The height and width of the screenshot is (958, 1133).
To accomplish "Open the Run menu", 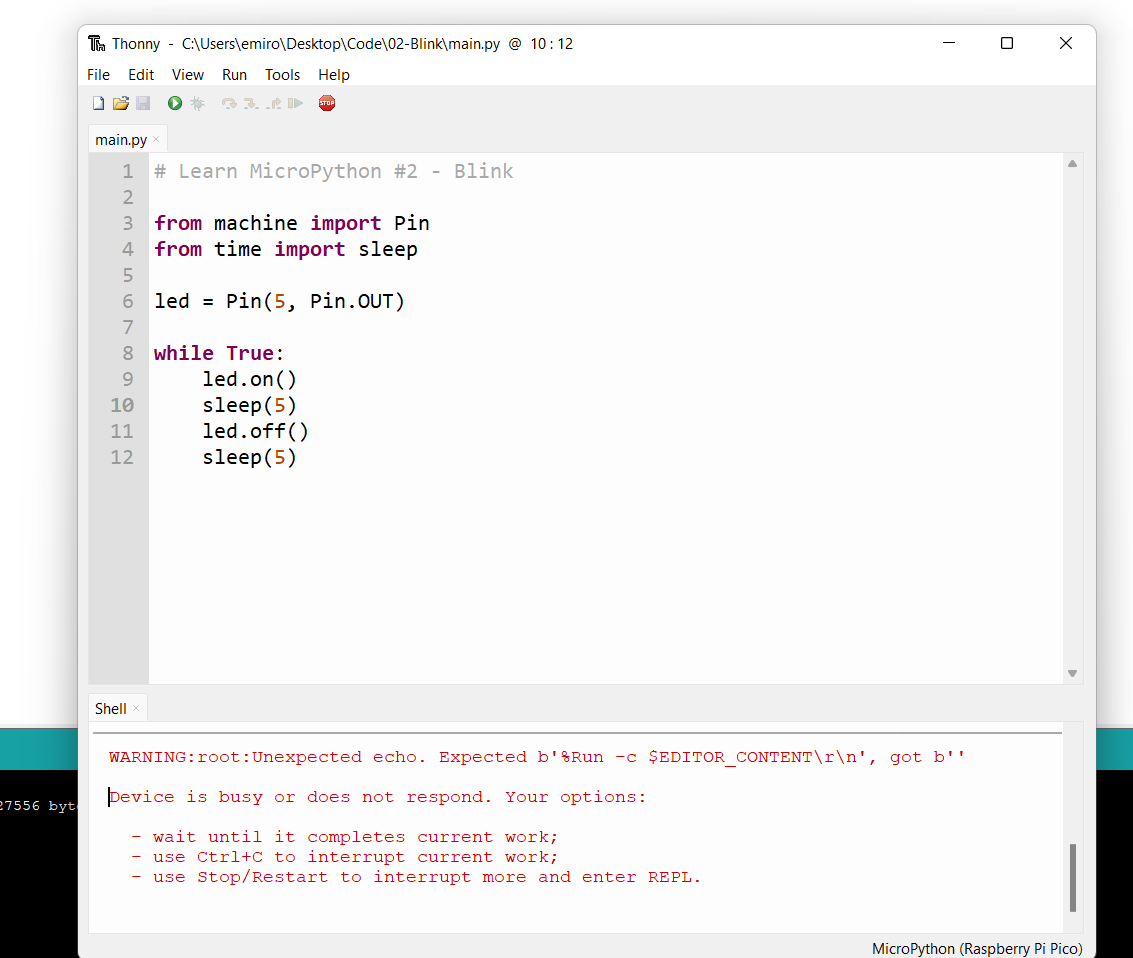I will coord(234,75).
